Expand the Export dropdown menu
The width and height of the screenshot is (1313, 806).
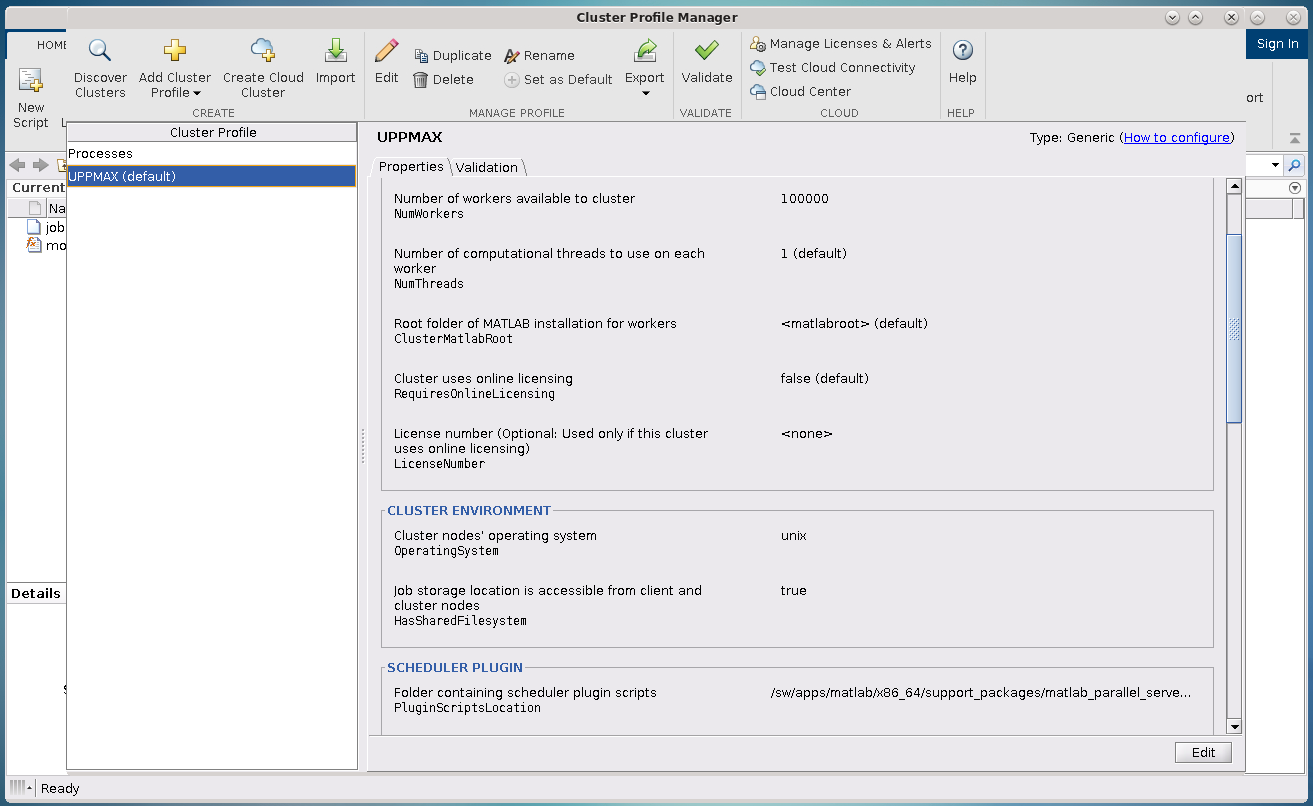point(645,93)
